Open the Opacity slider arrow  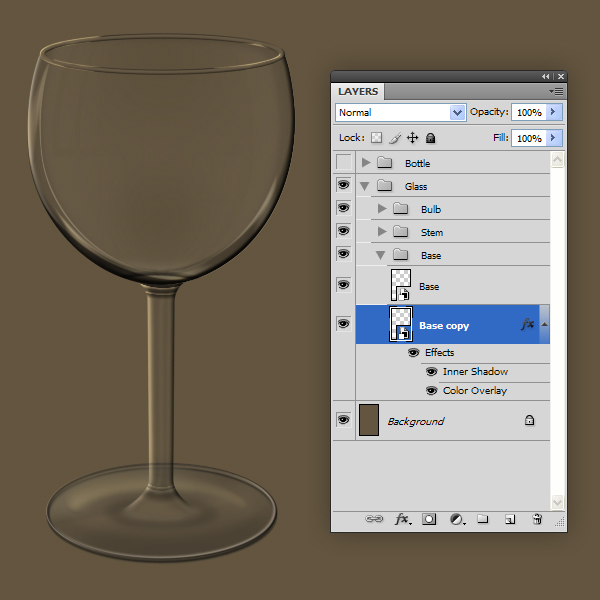pyautogui.click(x=554, y=112)
